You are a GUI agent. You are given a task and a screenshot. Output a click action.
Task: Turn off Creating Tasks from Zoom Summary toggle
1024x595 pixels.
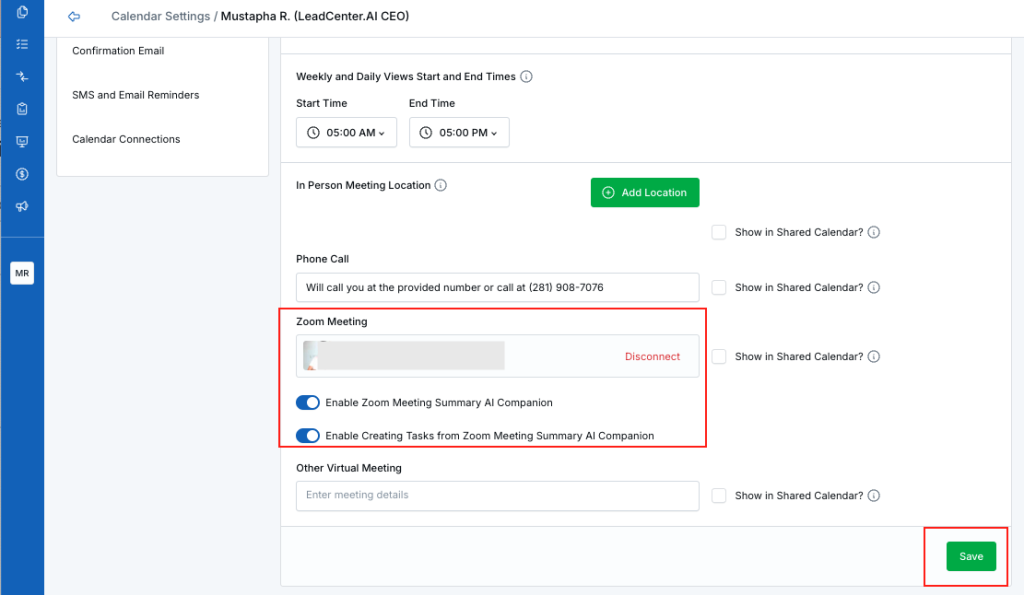308,436
